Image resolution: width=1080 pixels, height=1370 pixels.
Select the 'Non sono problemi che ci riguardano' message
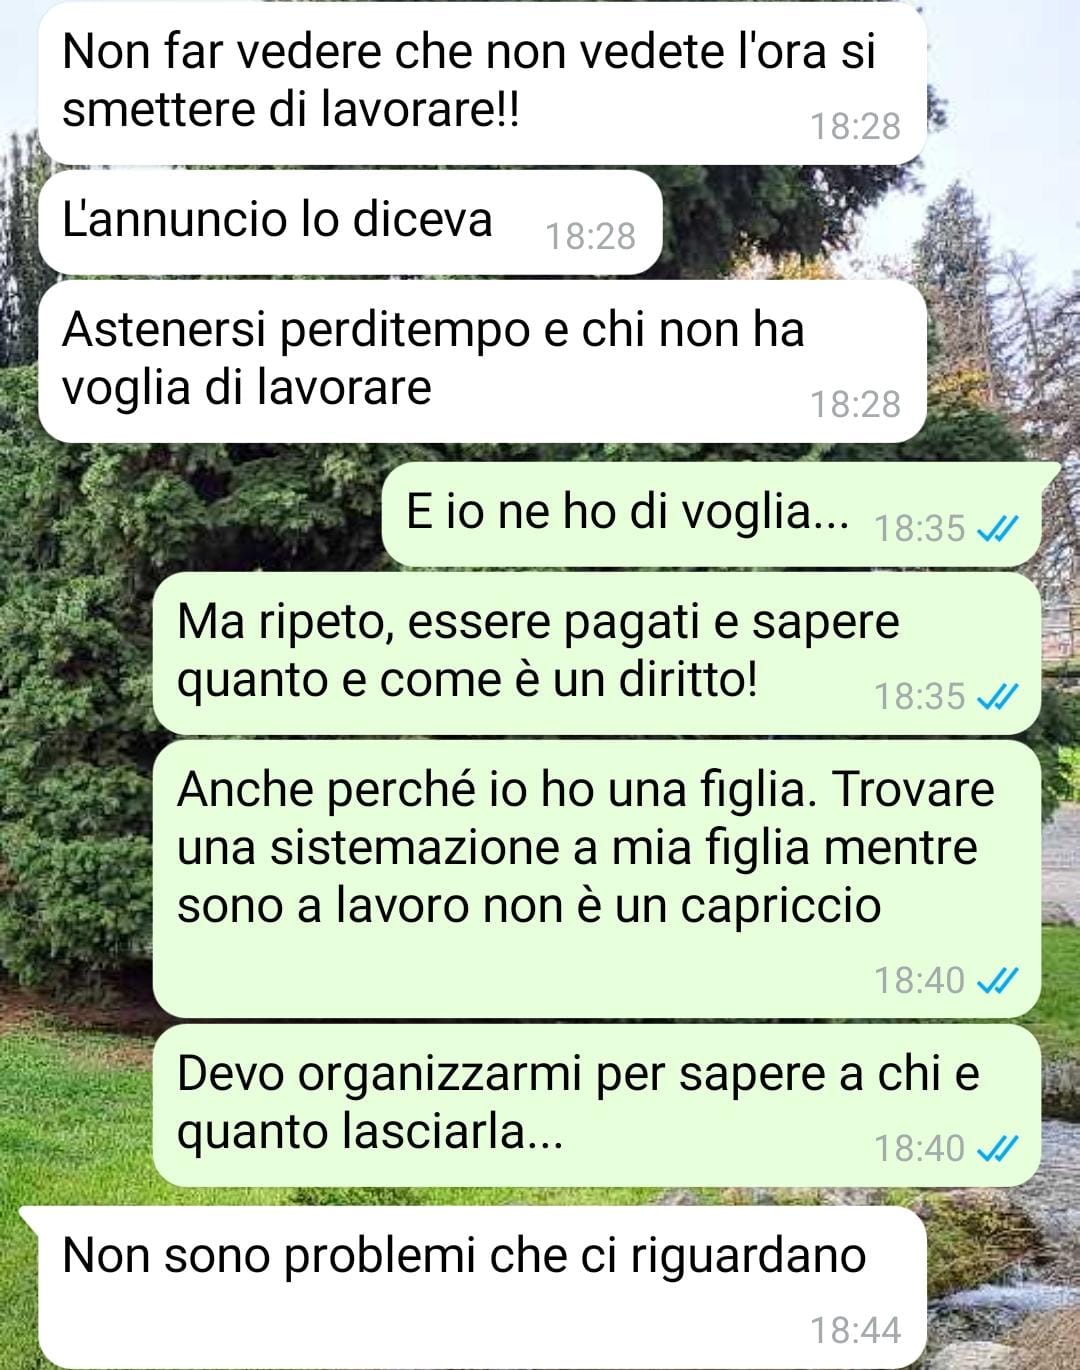[x=482, y=1288]
